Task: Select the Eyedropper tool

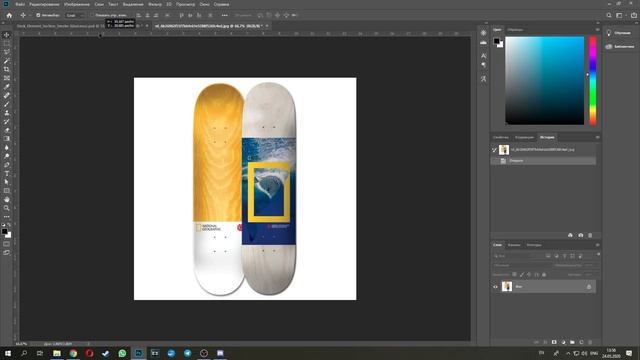Action: click(7, 87)
